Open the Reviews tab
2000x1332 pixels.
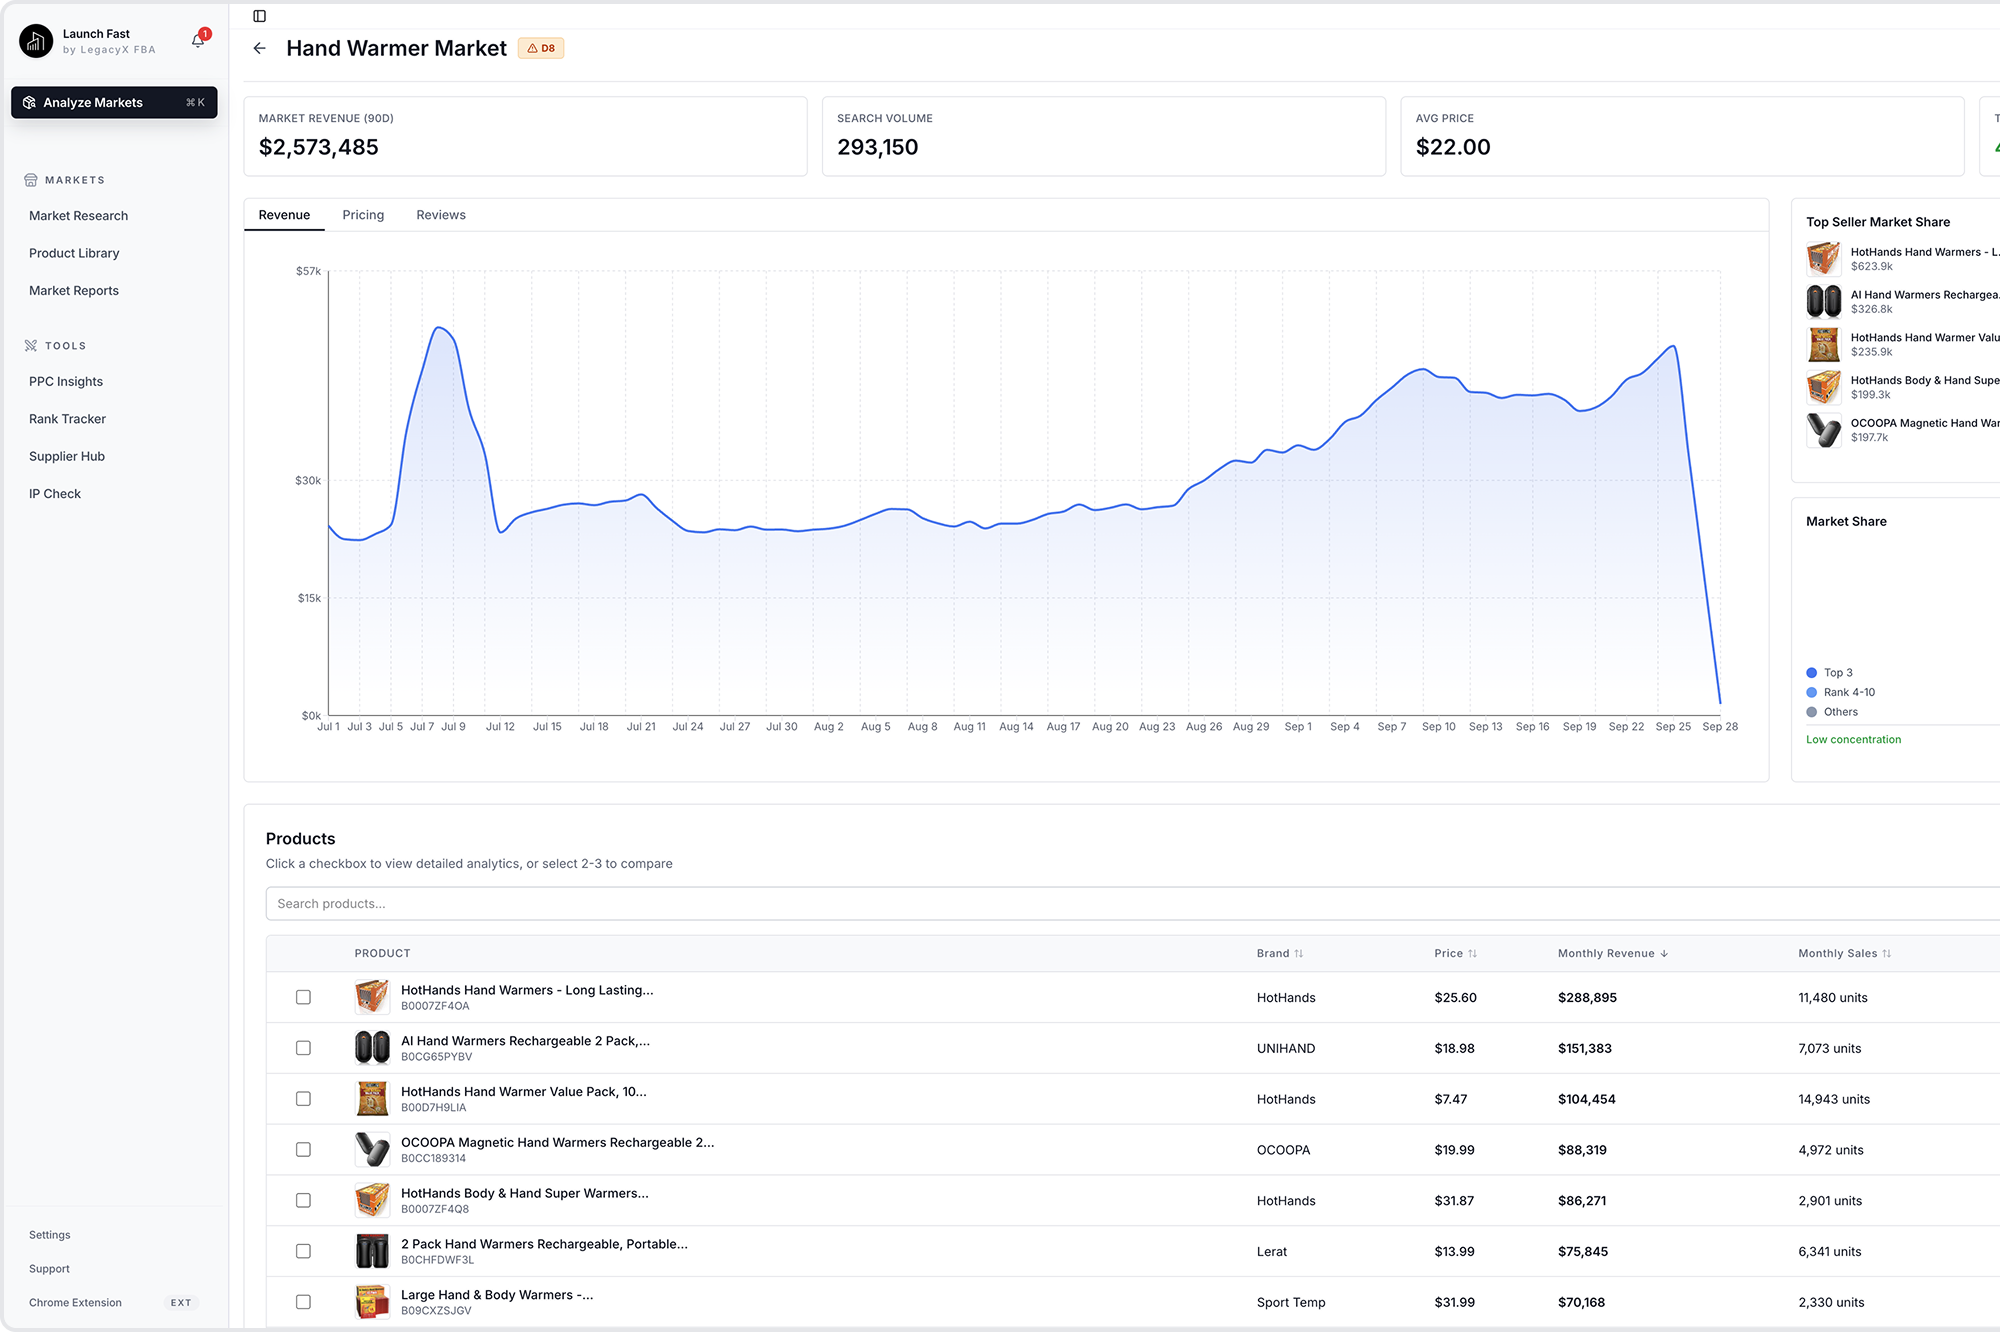coord(441,215)
